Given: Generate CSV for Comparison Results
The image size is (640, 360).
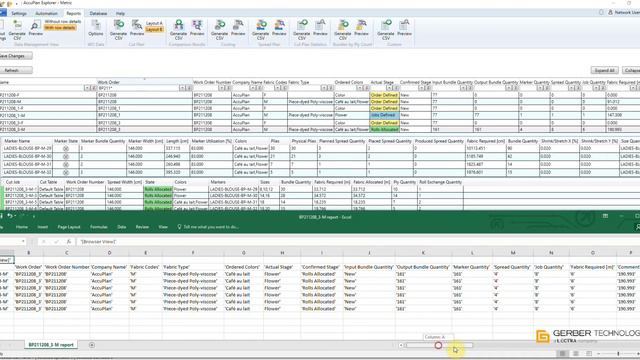Looking at the screenshot, I should (178, 30).
